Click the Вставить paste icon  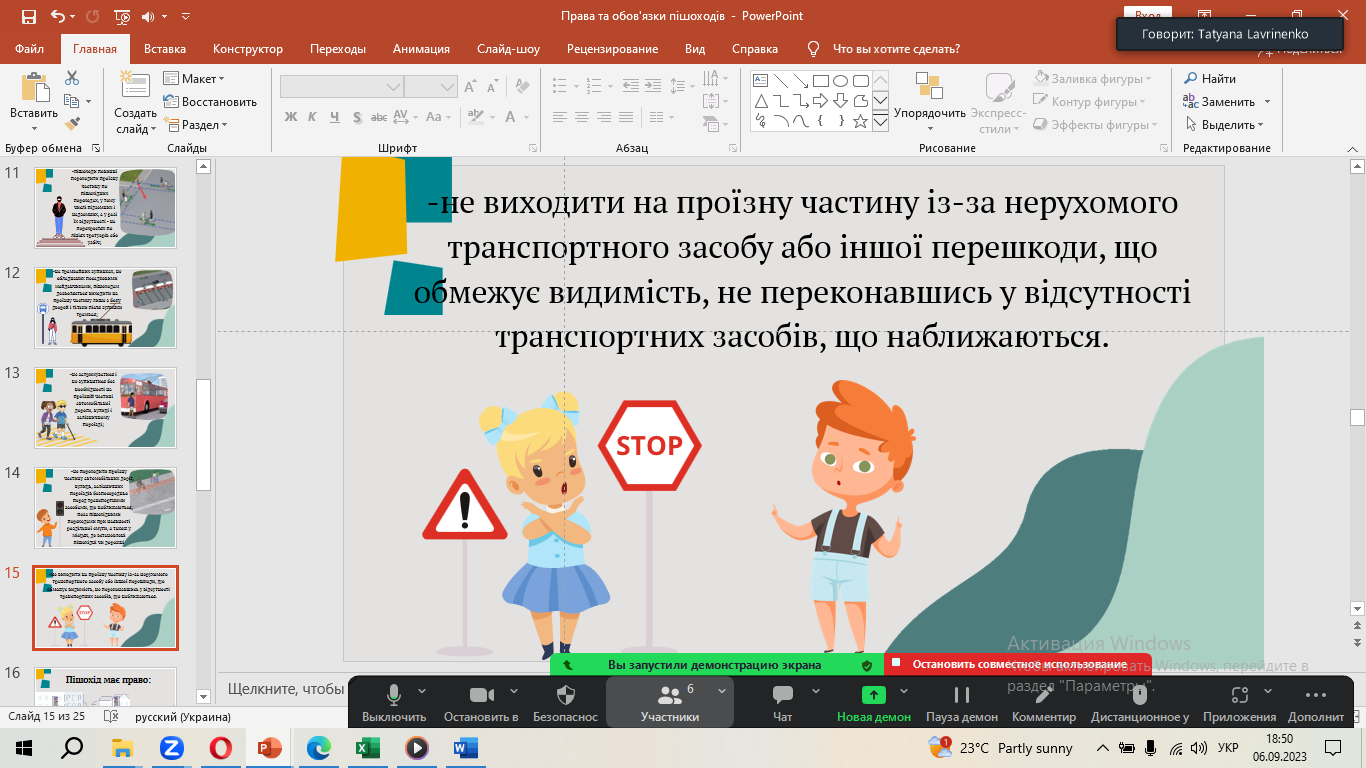pyautogui.click(x=34, y=88)
